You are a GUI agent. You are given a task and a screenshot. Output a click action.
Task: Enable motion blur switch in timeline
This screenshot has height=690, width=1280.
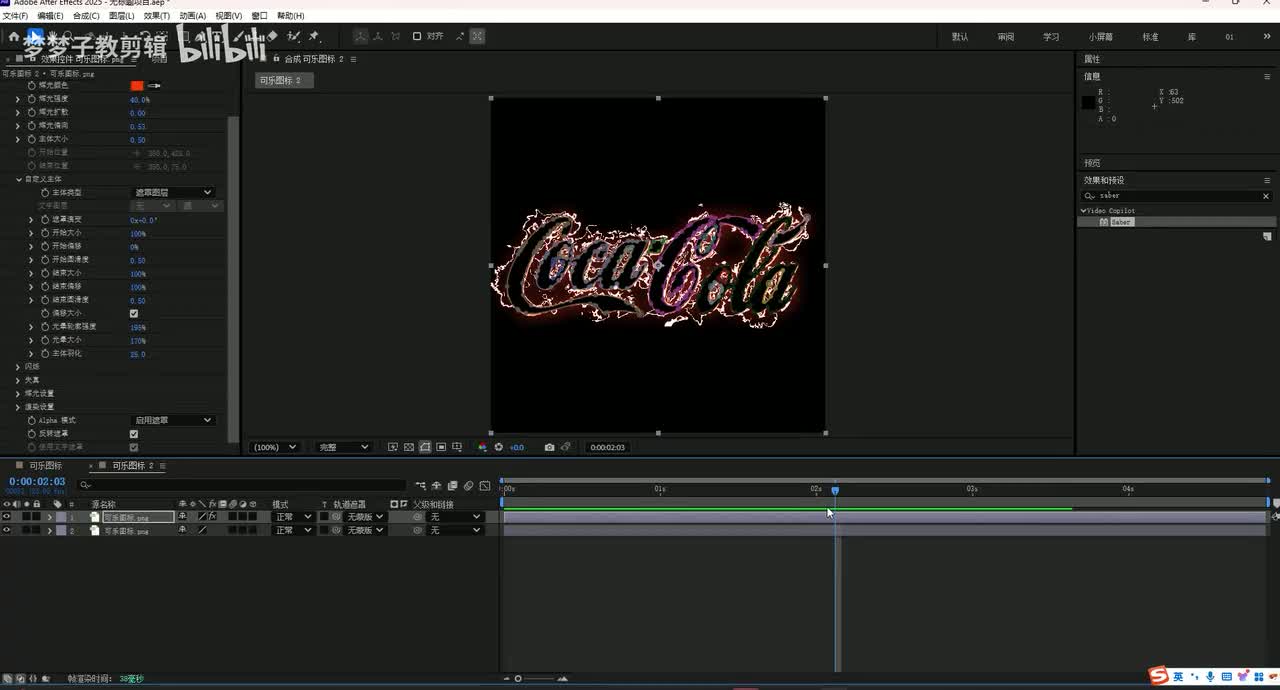[x=468, y=486]
